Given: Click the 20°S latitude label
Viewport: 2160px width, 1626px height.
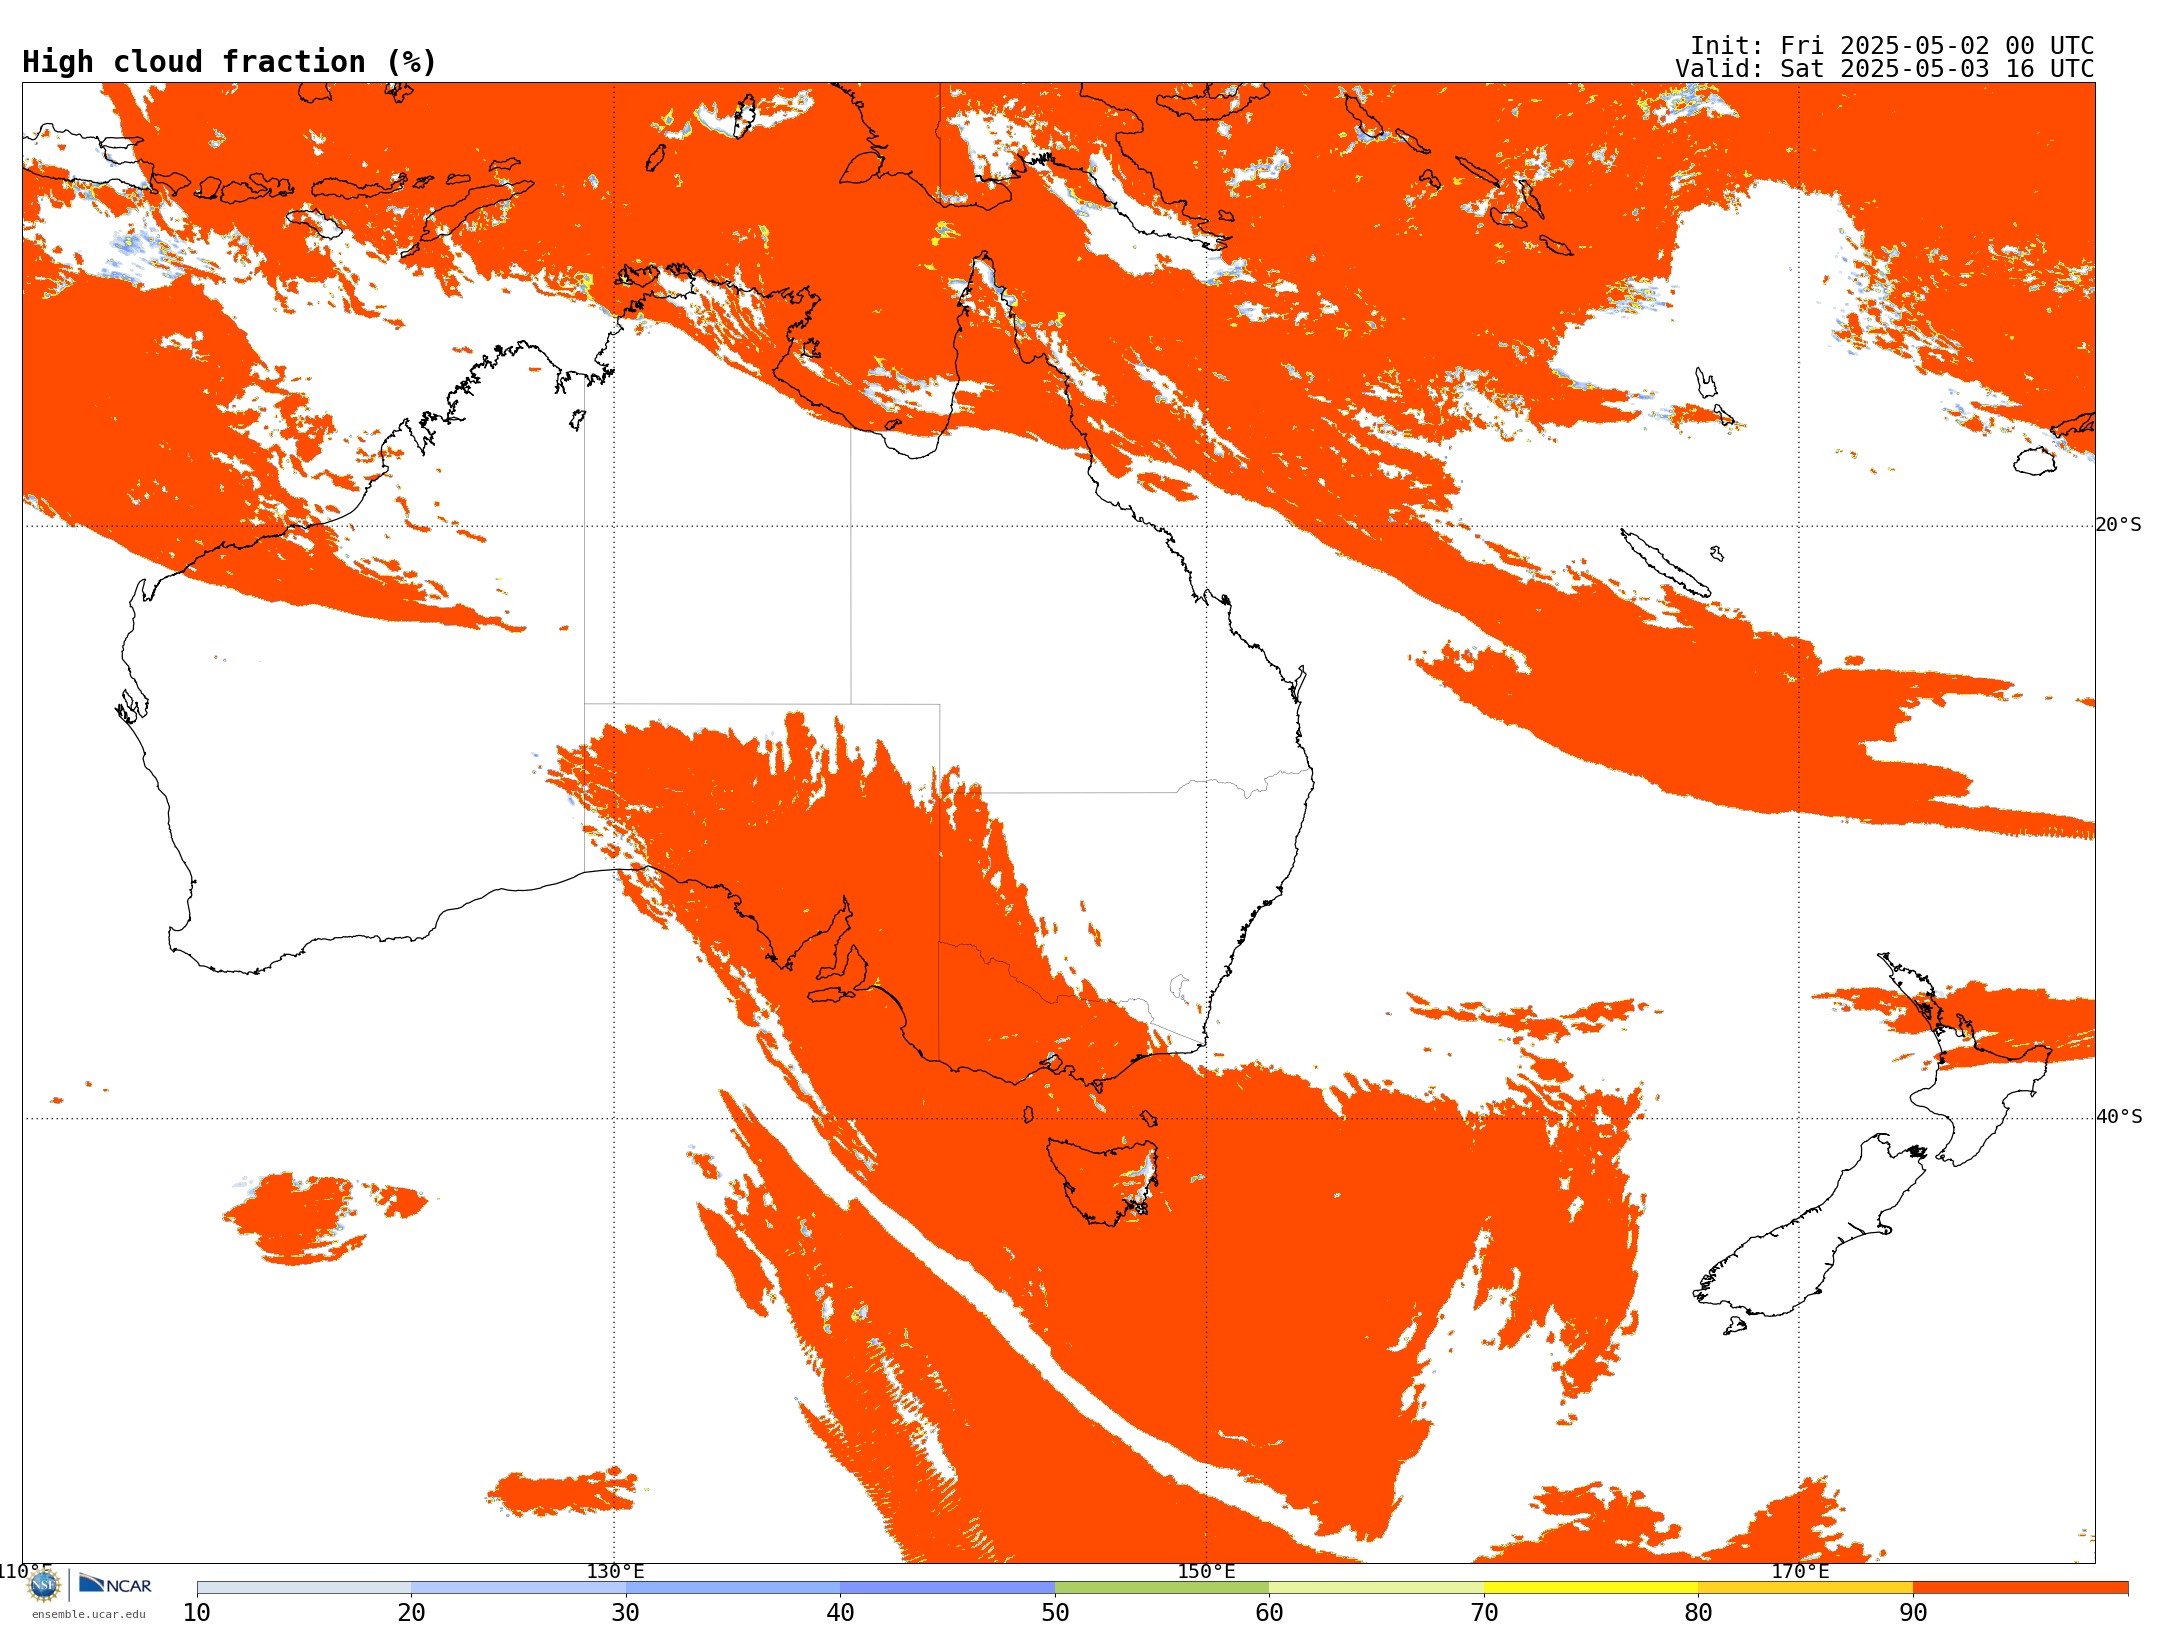Looking at the screenshot, I should 2118,525.
